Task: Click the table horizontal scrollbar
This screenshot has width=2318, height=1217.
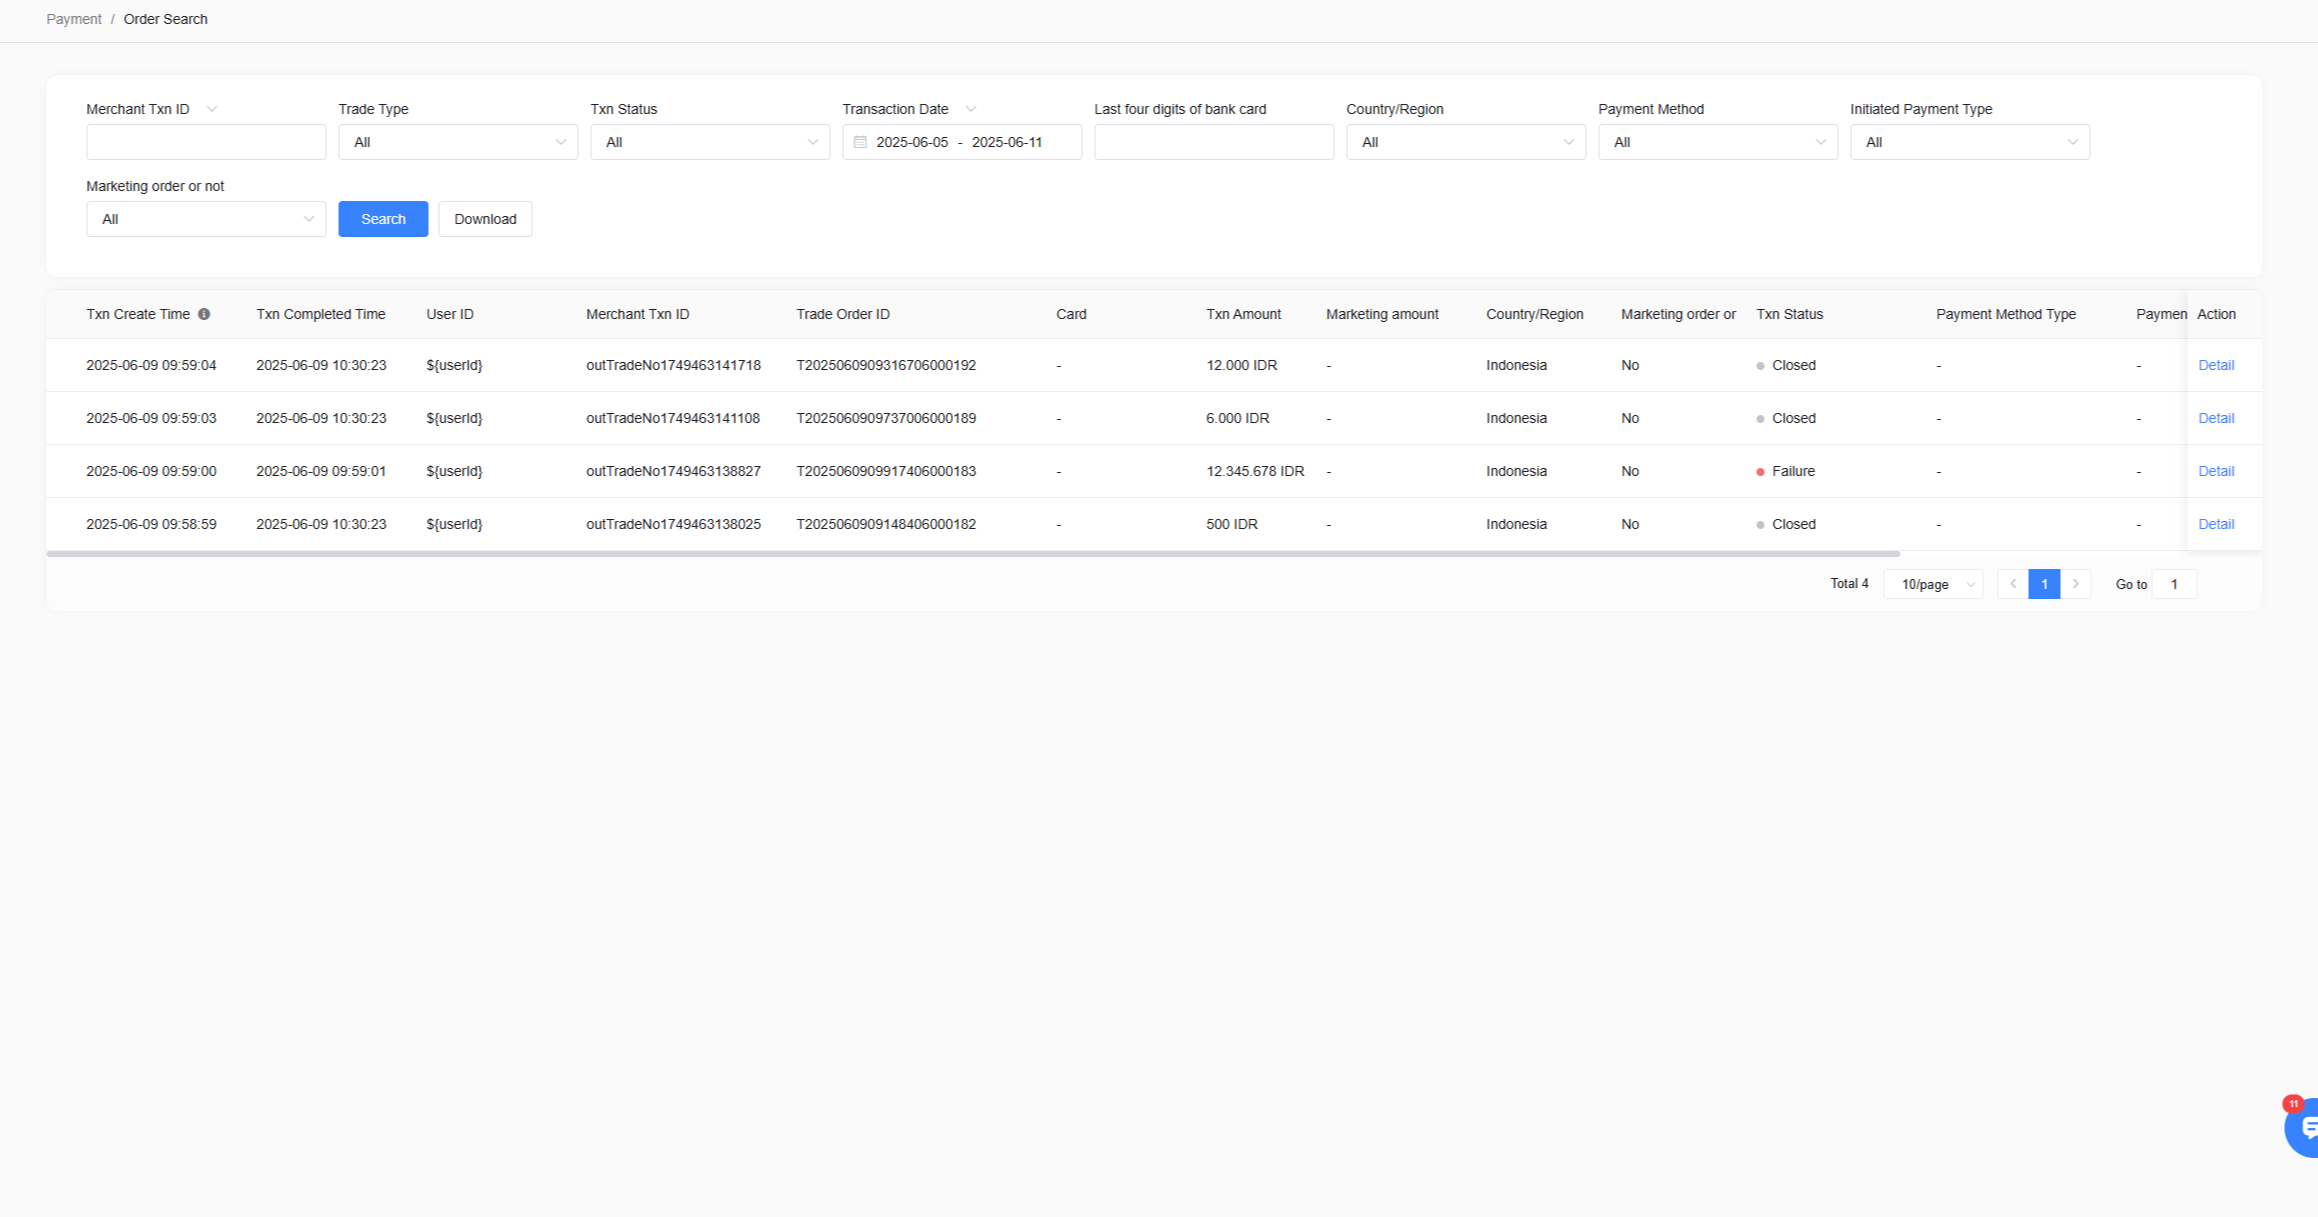Action: (x=973, y=553)
